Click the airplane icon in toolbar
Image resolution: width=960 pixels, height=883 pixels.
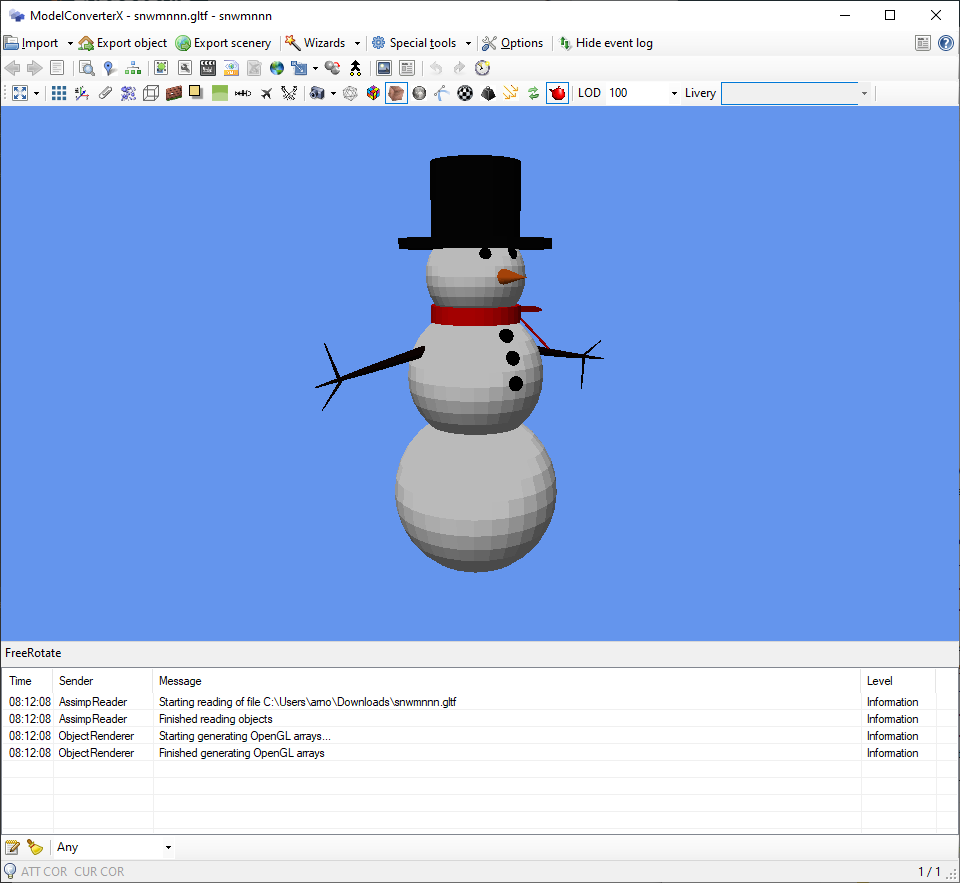click(x=266, y=93)
